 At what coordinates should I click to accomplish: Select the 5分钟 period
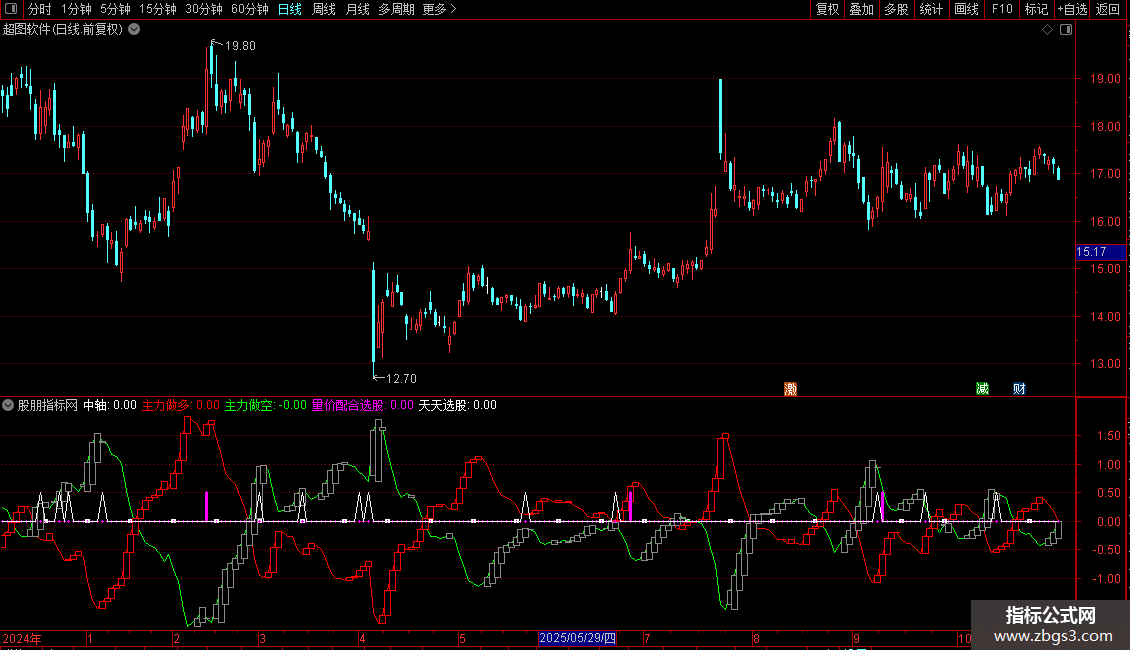pos(115,9)
